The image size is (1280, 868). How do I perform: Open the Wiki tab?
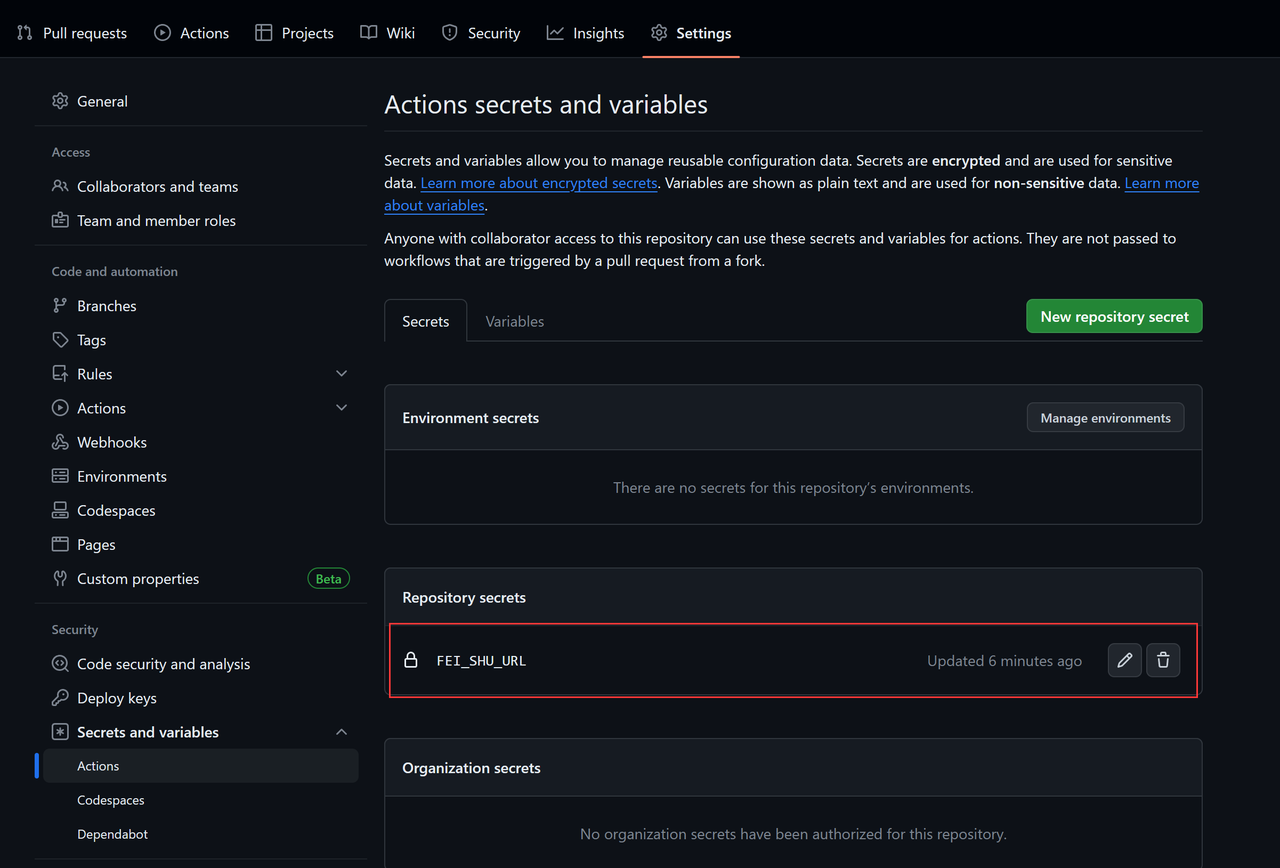click(x=388, y=33)
